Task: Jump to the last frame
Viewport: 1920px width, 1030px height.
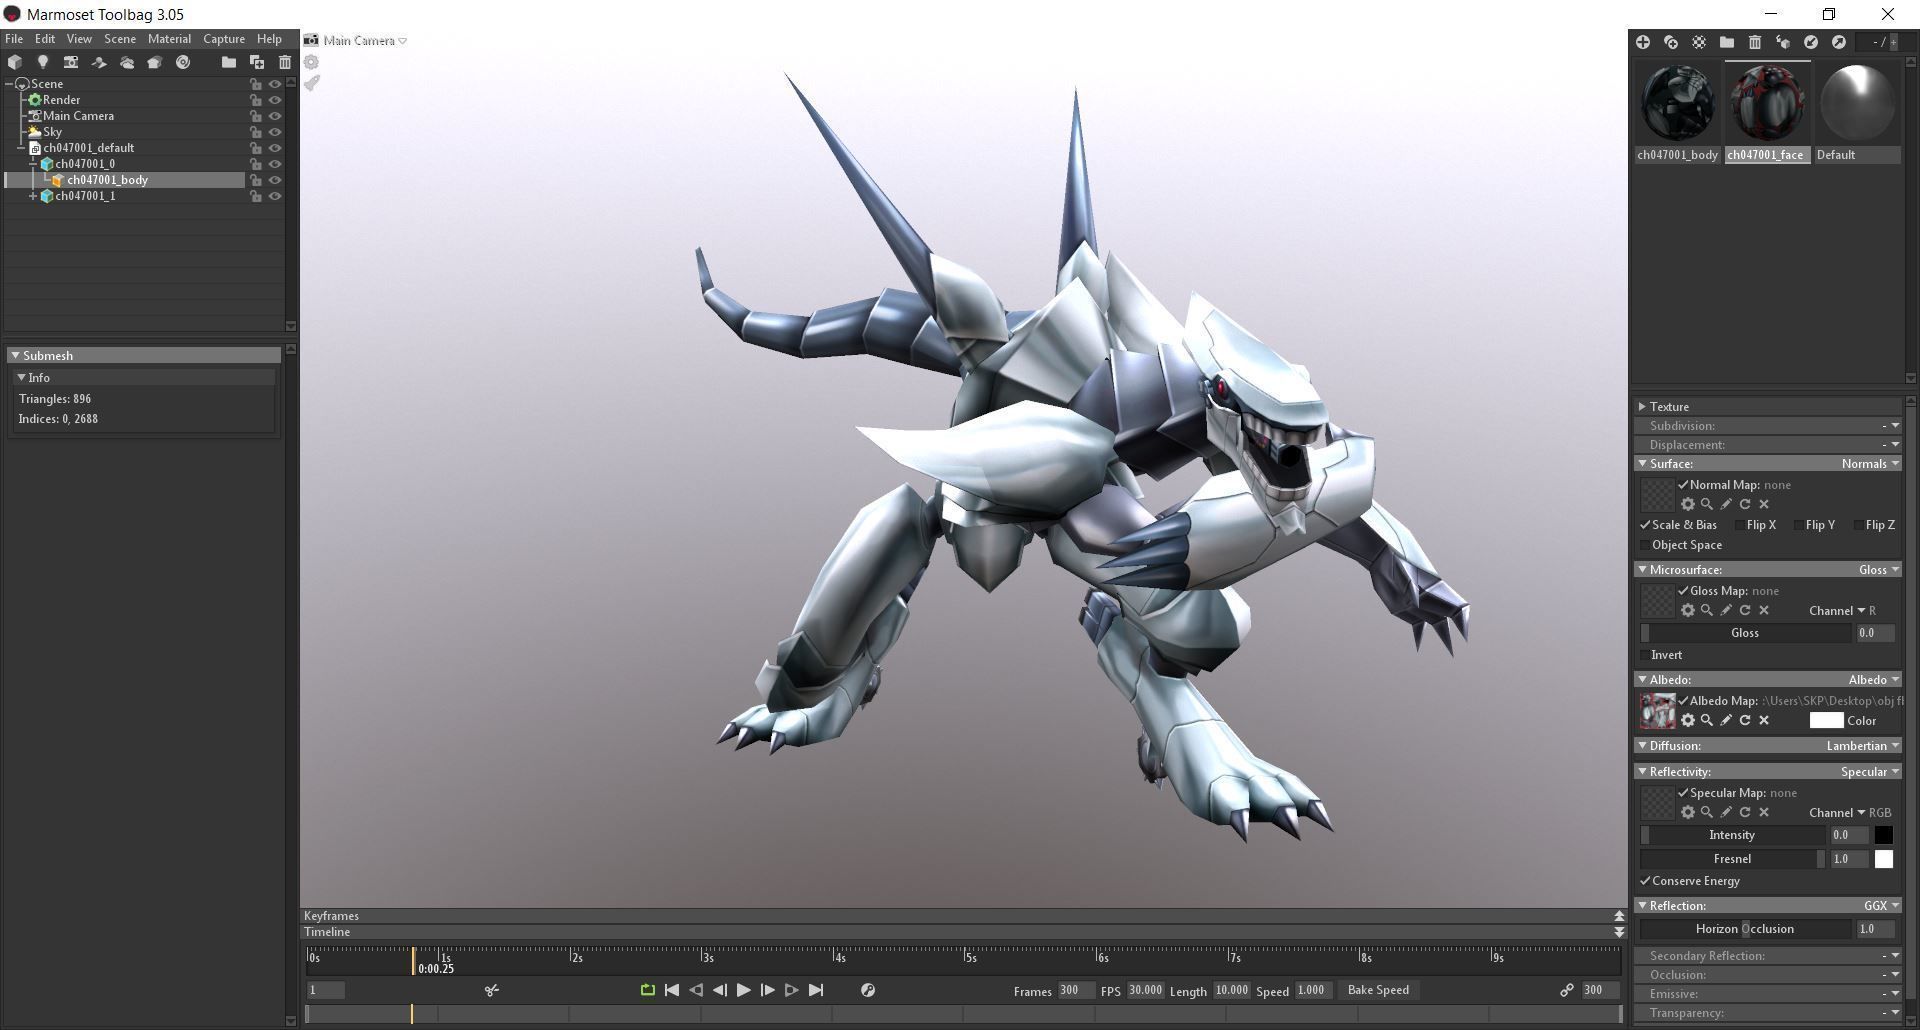Action: [816, 990]
